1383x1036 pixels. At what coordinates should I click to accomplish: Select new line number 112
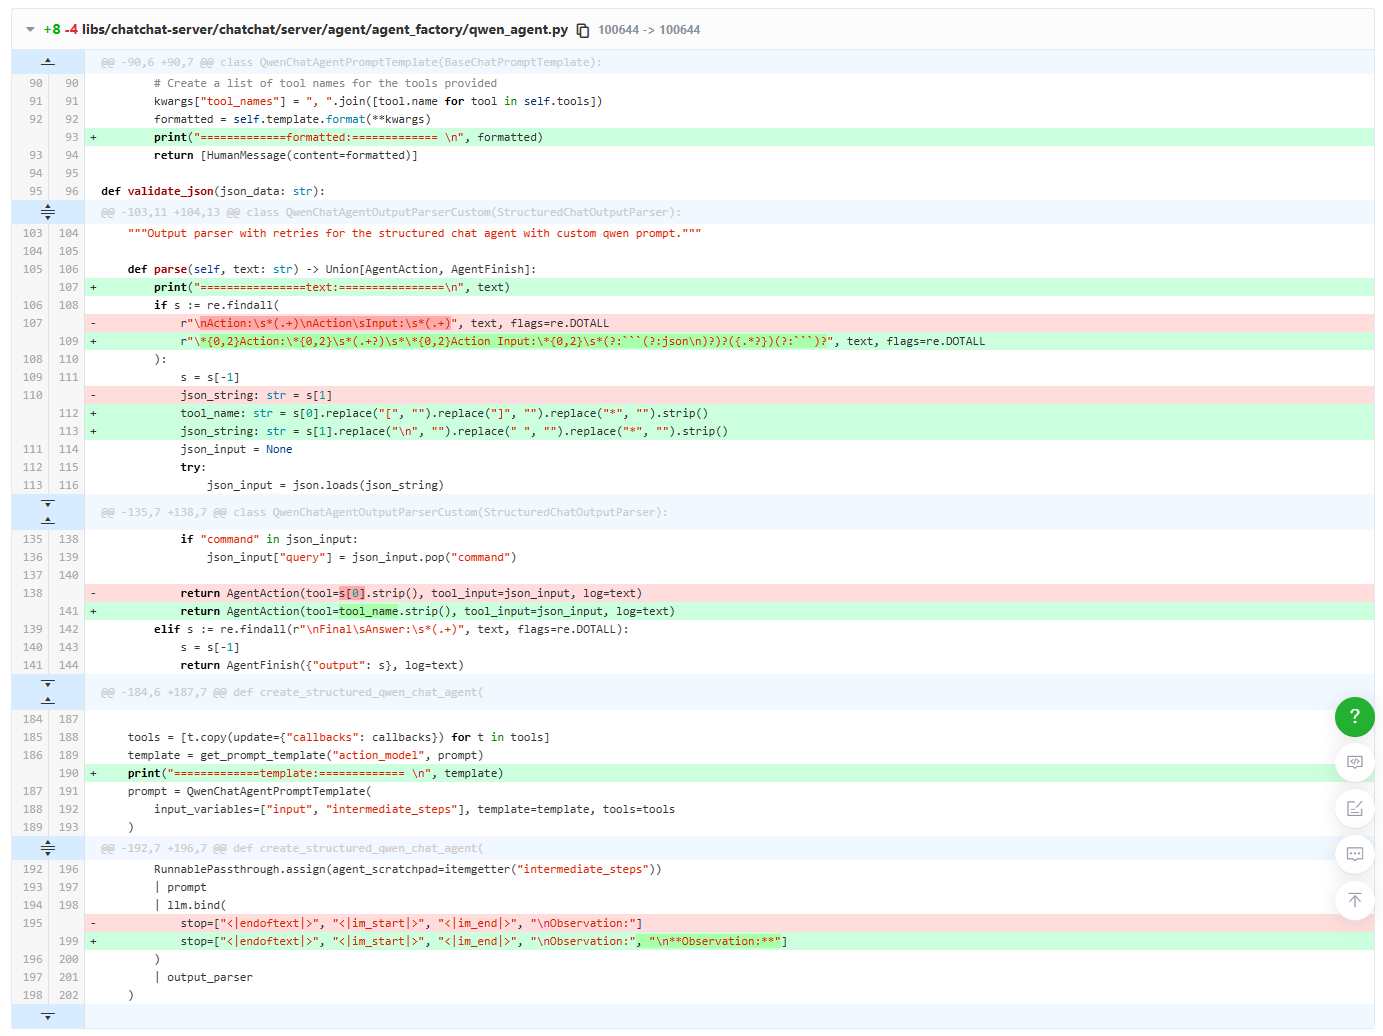point(68,413)
